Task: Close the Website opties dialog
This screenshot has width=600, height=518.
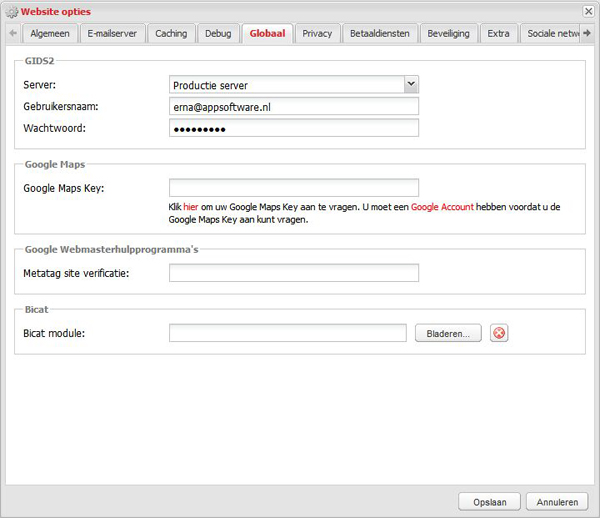Action: 589,11
